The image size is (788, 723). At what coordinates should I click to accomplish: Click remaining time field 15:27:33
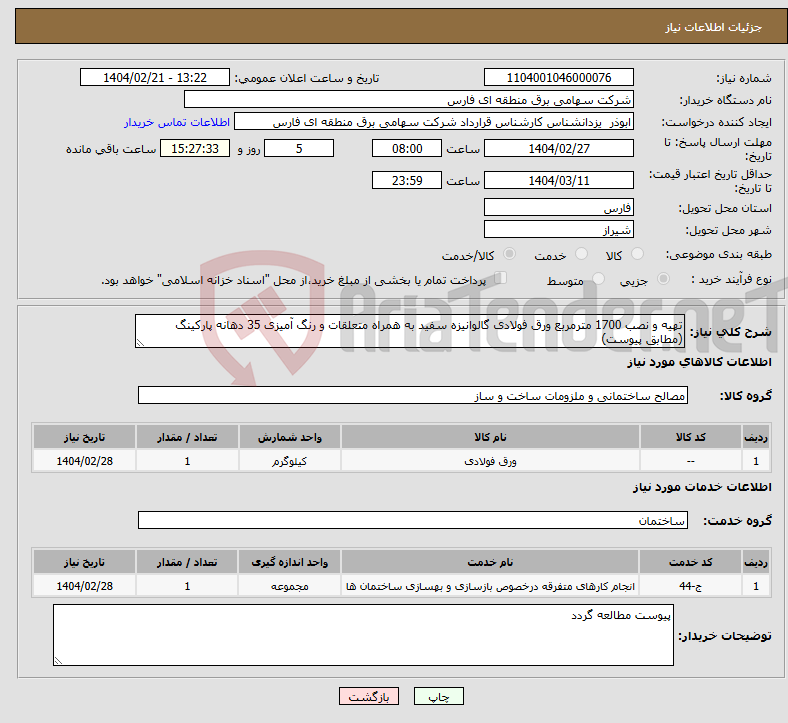click(195, 148)
